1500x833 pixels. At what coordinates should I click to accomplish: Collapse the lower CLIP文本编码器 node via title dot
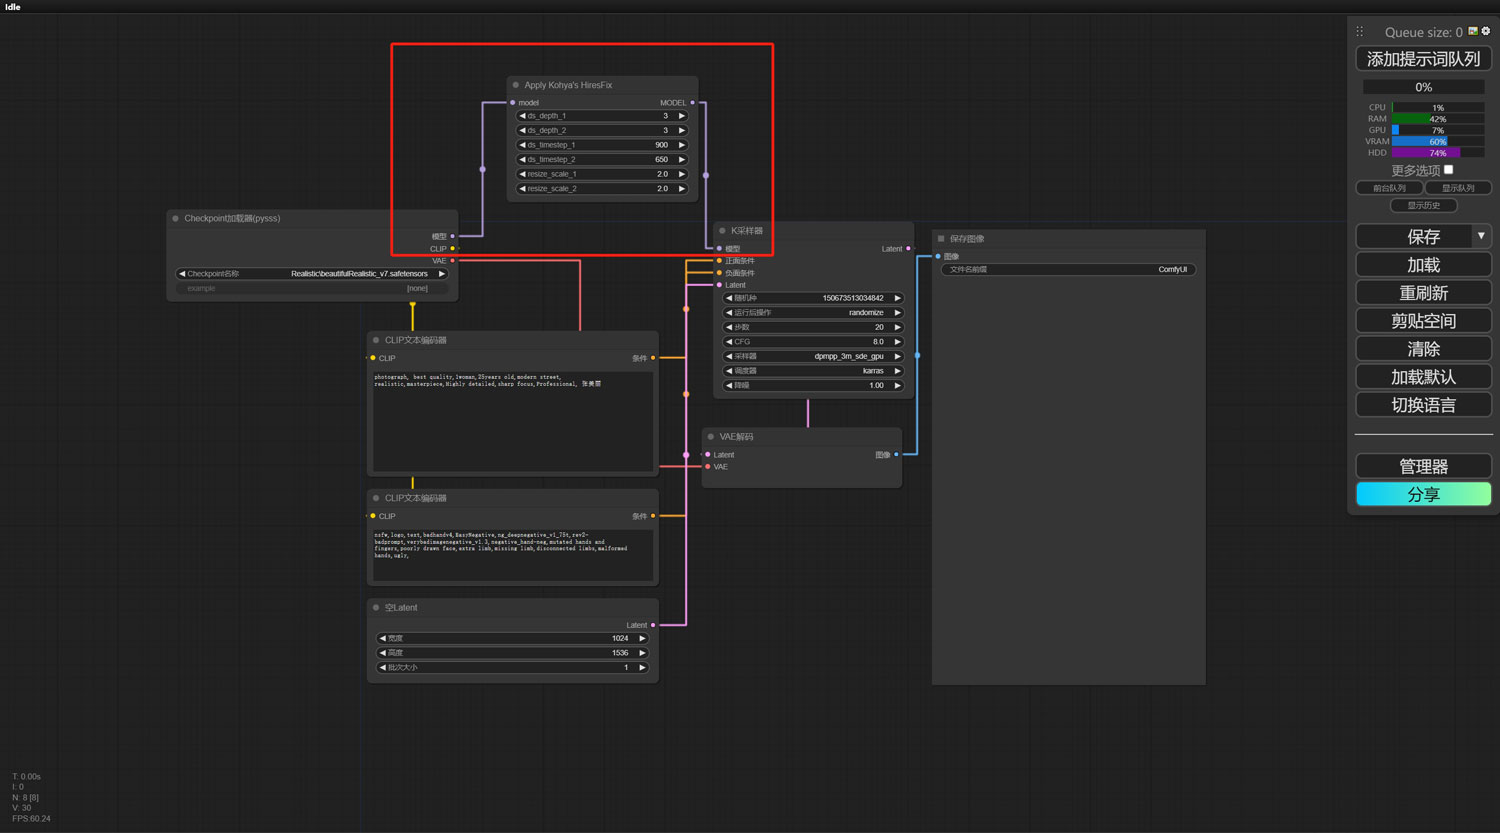[376, 498]
